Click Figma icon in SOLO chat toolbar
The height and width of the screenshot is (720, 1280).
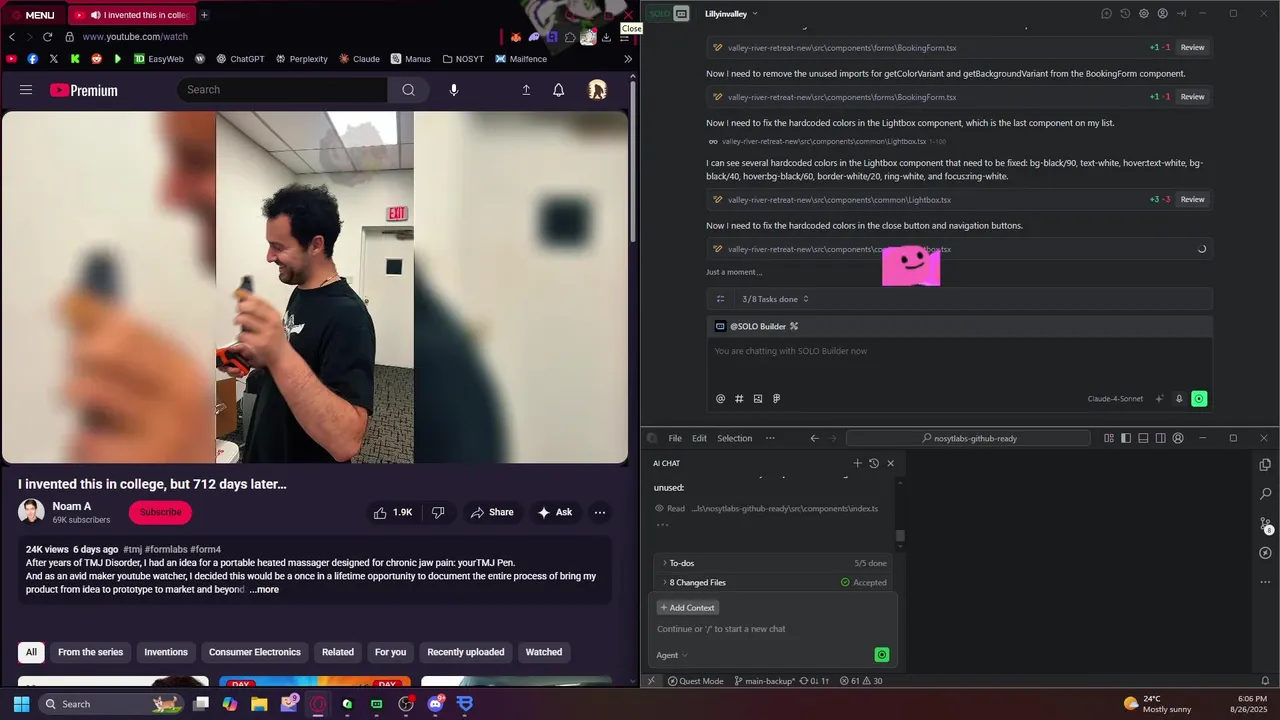click(776, 398)
